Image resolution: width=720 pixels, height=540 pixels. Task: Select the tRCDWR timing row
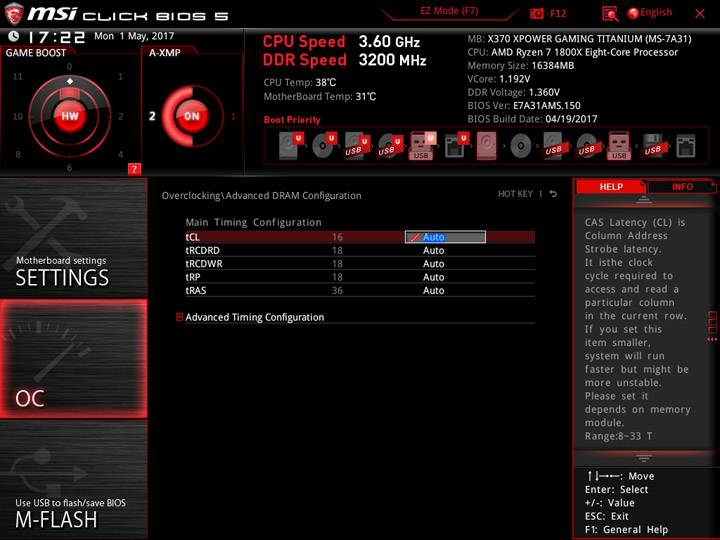360,264
